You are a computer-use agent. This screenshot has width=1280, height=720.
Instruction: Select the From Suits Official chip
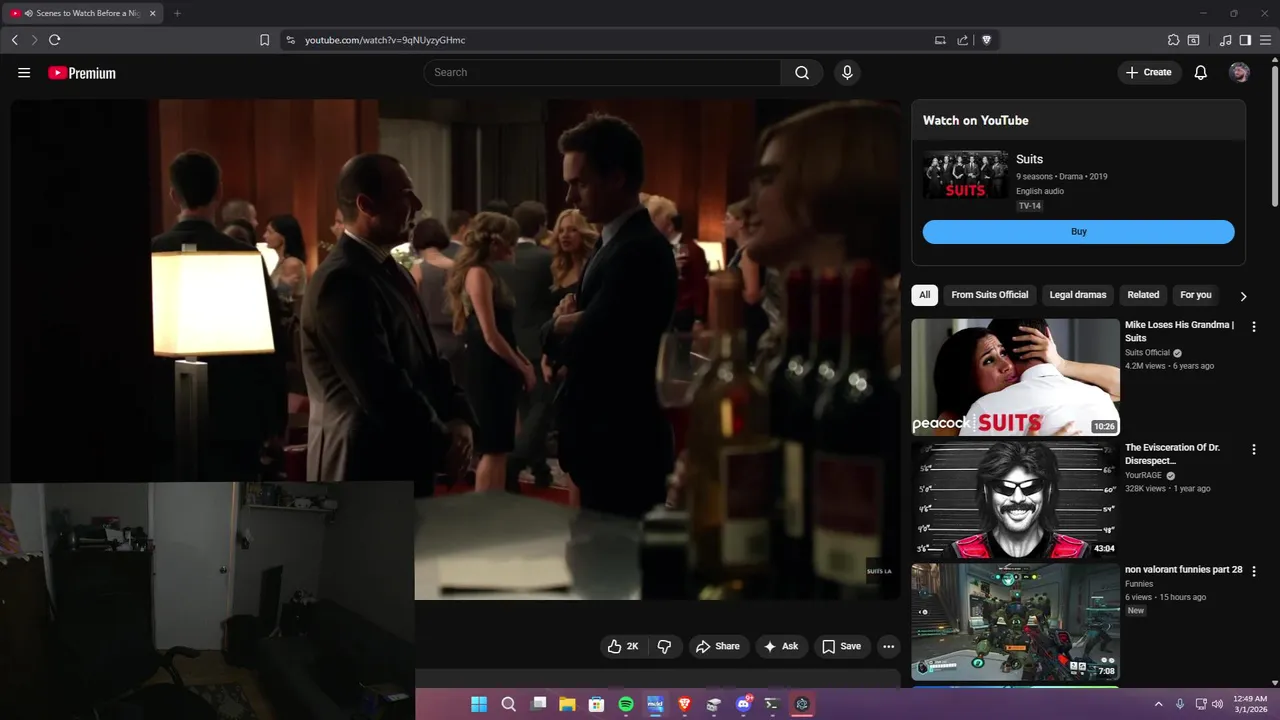click(x=990, y=295)
